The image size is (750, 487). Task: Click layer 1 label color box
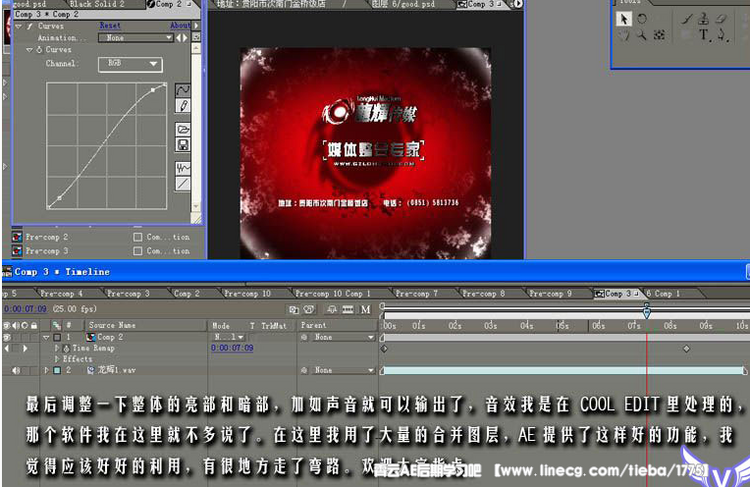(x=57, y=337)
